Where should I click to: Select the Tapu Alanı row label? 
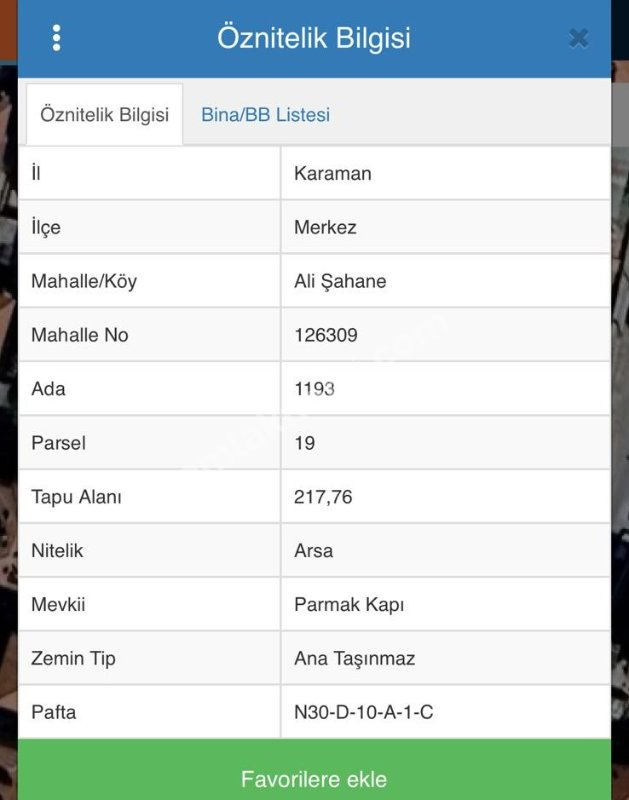76,497
